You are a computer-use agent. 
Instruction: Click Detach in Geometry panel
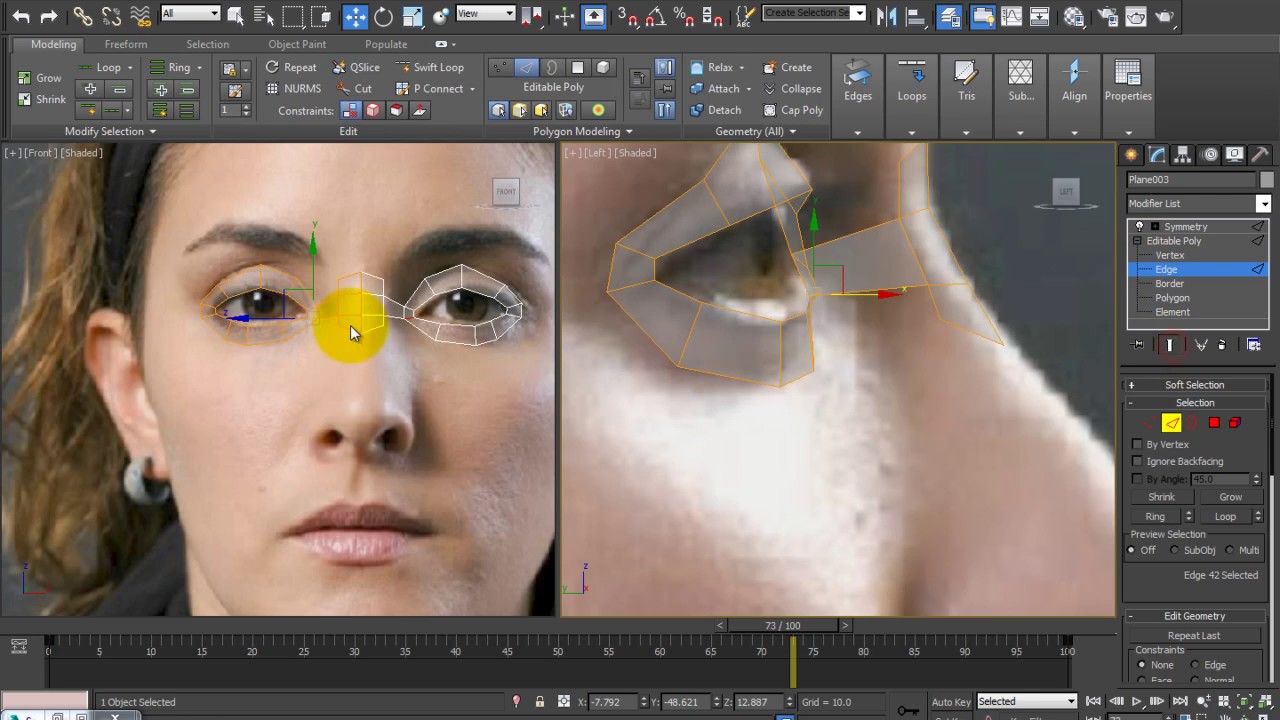[x=716, y=110]
